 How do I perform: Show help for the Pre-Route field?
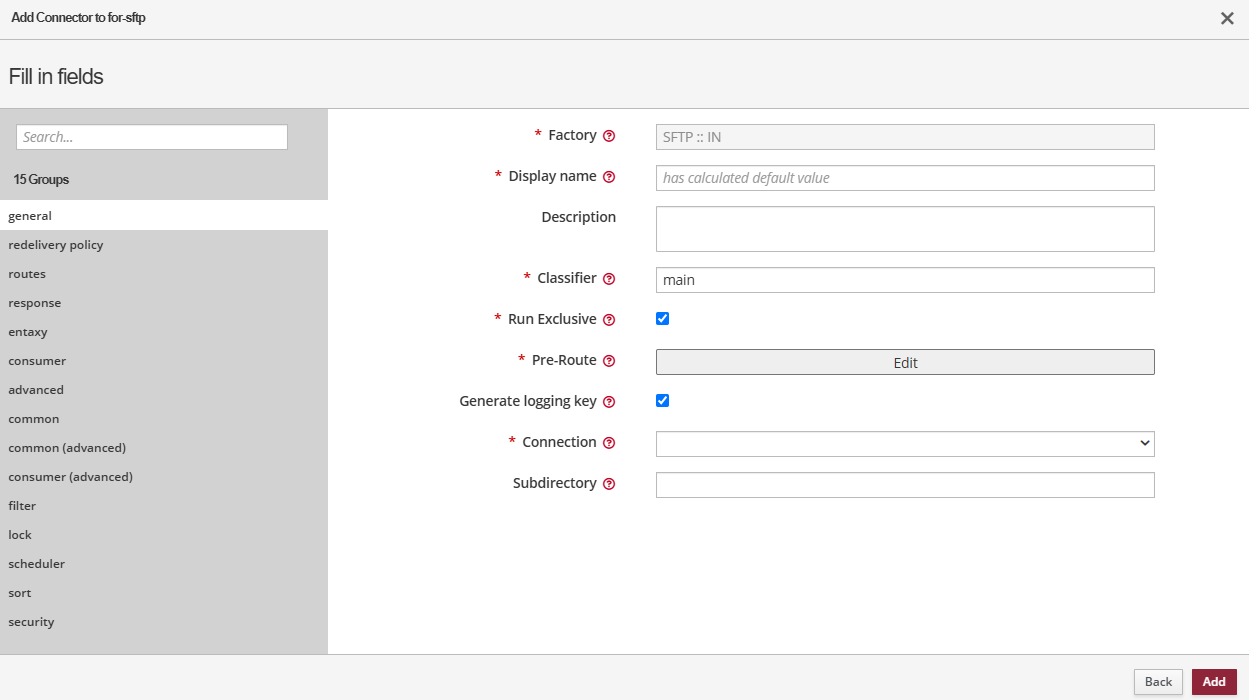point(609,361)
